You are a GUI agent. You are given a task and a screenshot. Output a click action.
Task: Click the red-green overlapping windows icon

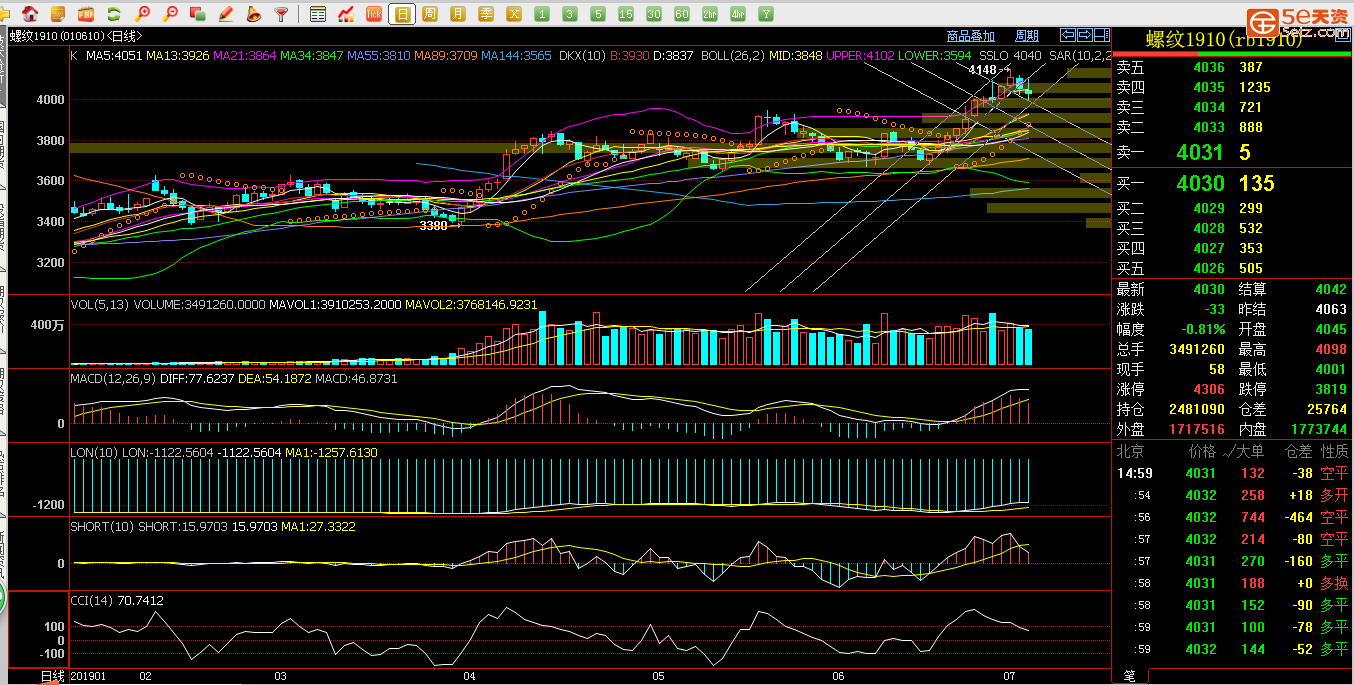click(198, 14)
